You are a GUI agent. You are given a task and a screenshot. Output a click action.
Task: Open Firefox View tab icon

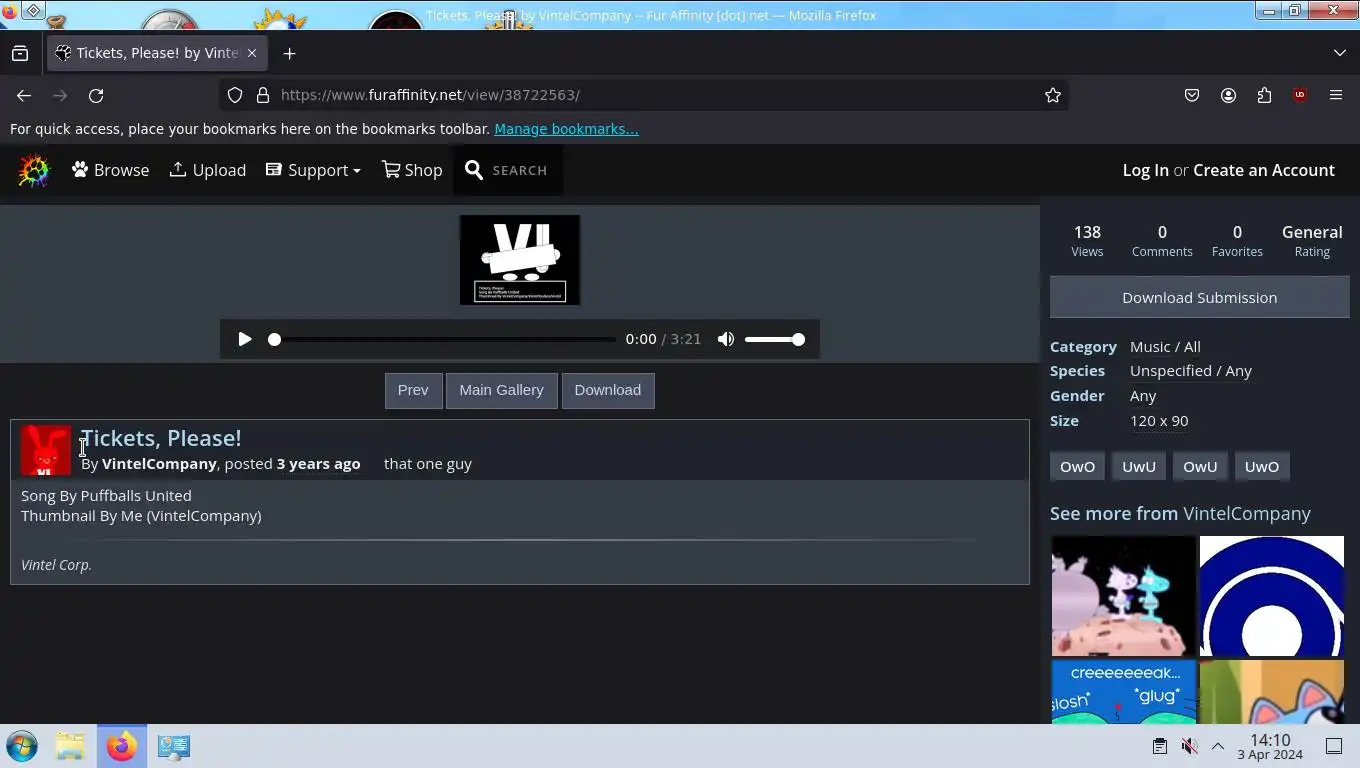(x=20, y=53)
